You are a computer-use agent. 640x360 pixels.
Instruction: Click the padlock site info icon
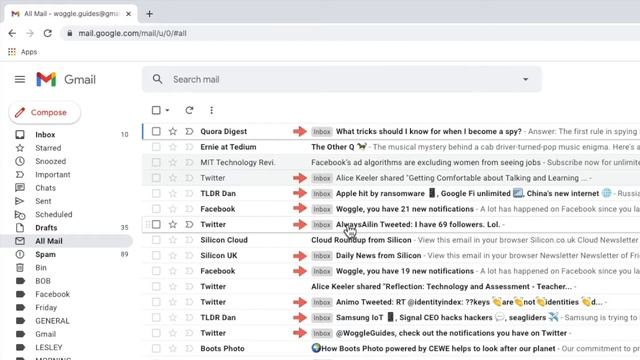(x=70, y=33)
